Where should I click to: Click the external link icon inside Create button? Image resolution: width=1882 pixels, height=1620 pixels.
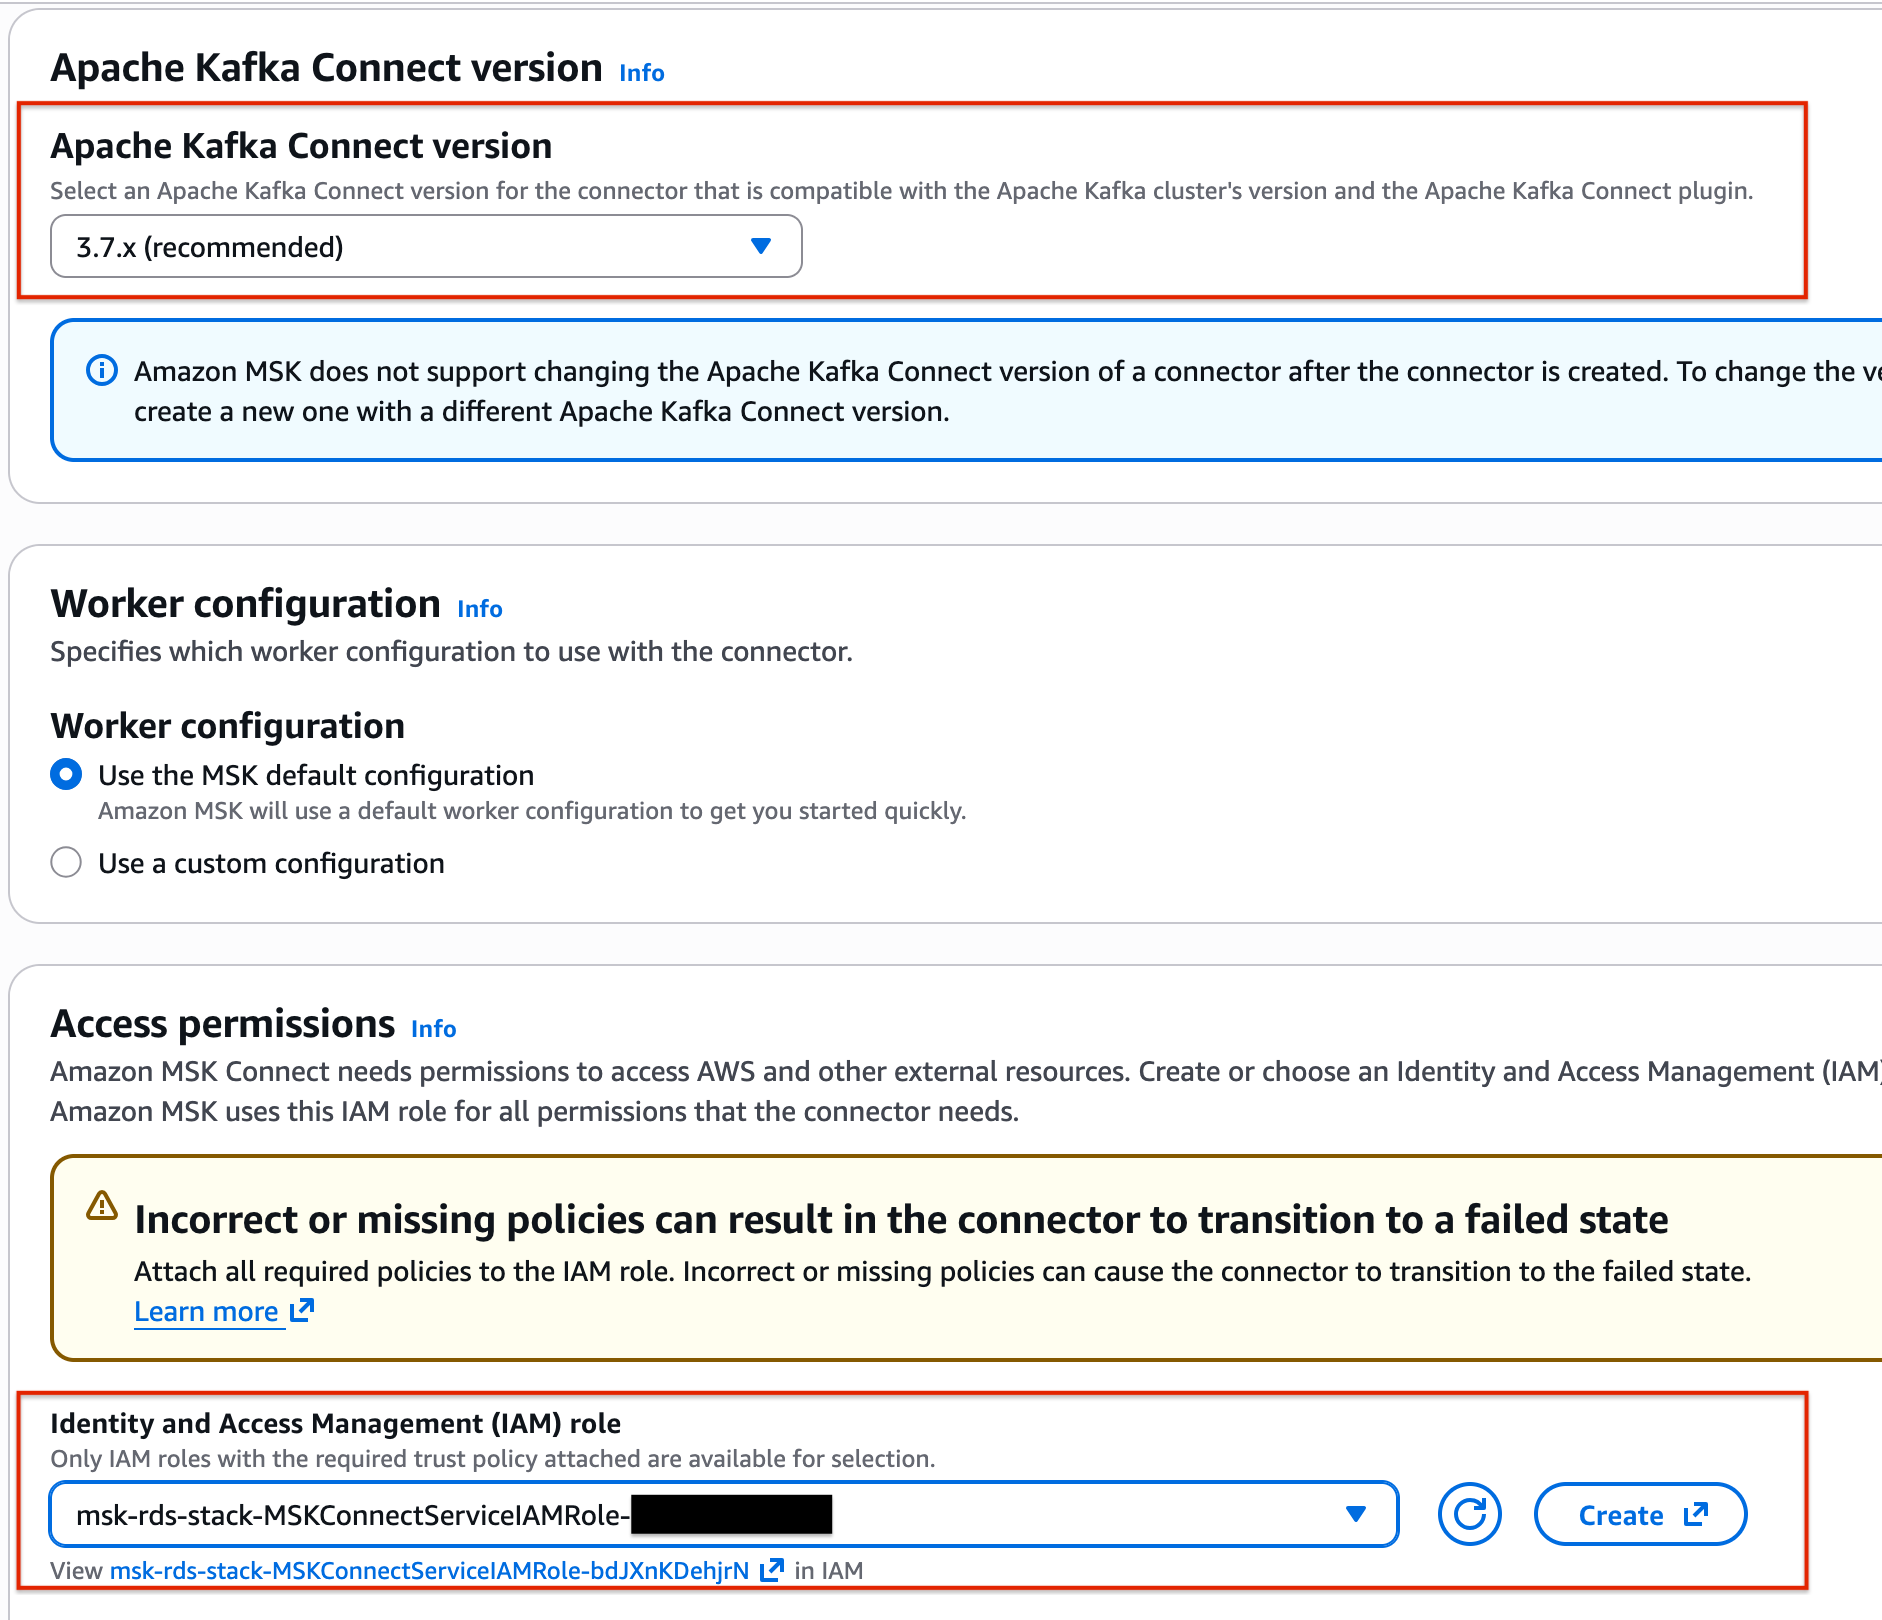pyautogui.click(x=1695, y=1514)
